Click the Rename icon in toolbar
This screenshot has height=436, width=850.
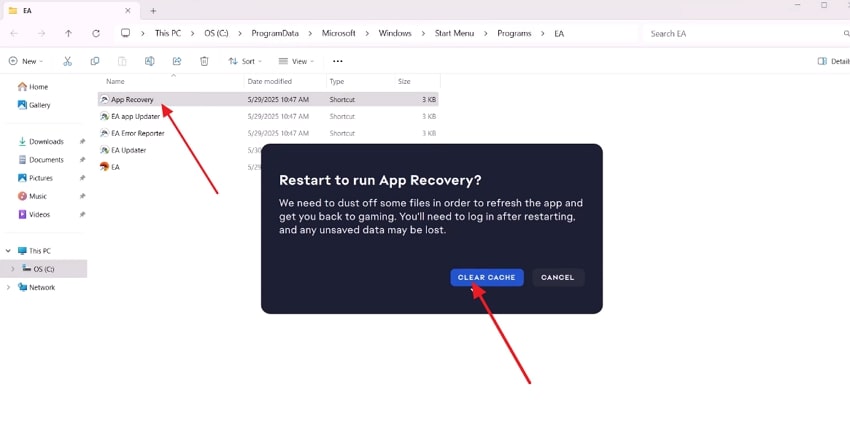tap(150, 61)
